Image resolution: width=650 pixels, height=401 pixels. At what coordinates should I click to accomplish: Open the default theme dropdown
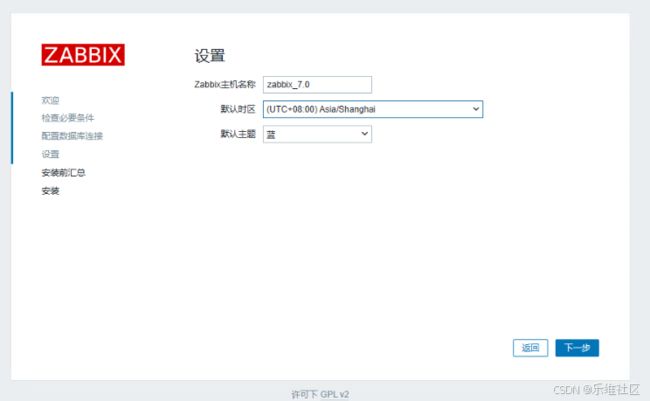(317, 134)
